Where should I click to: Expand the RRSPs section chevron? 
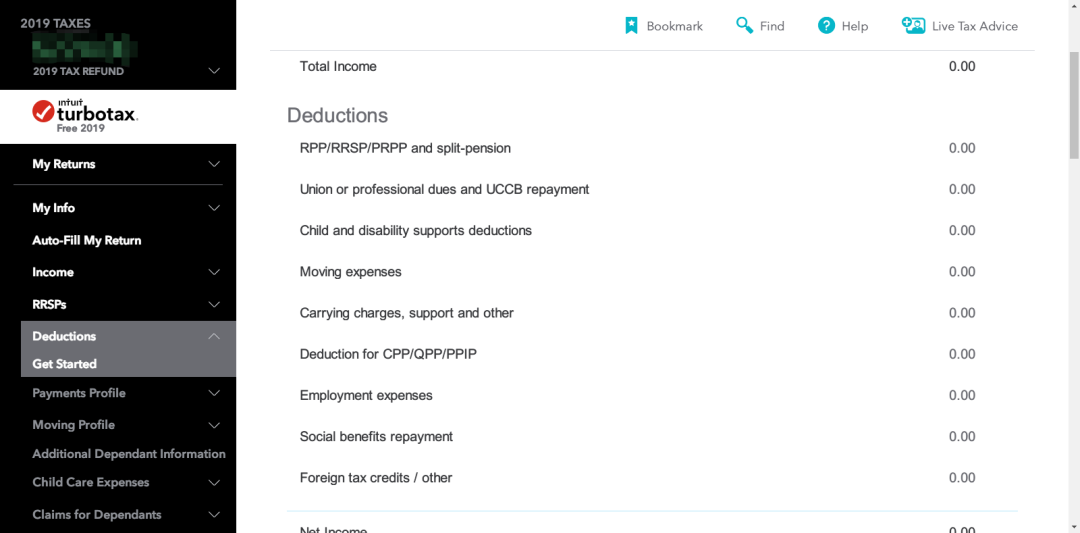(x=214, y=304)
